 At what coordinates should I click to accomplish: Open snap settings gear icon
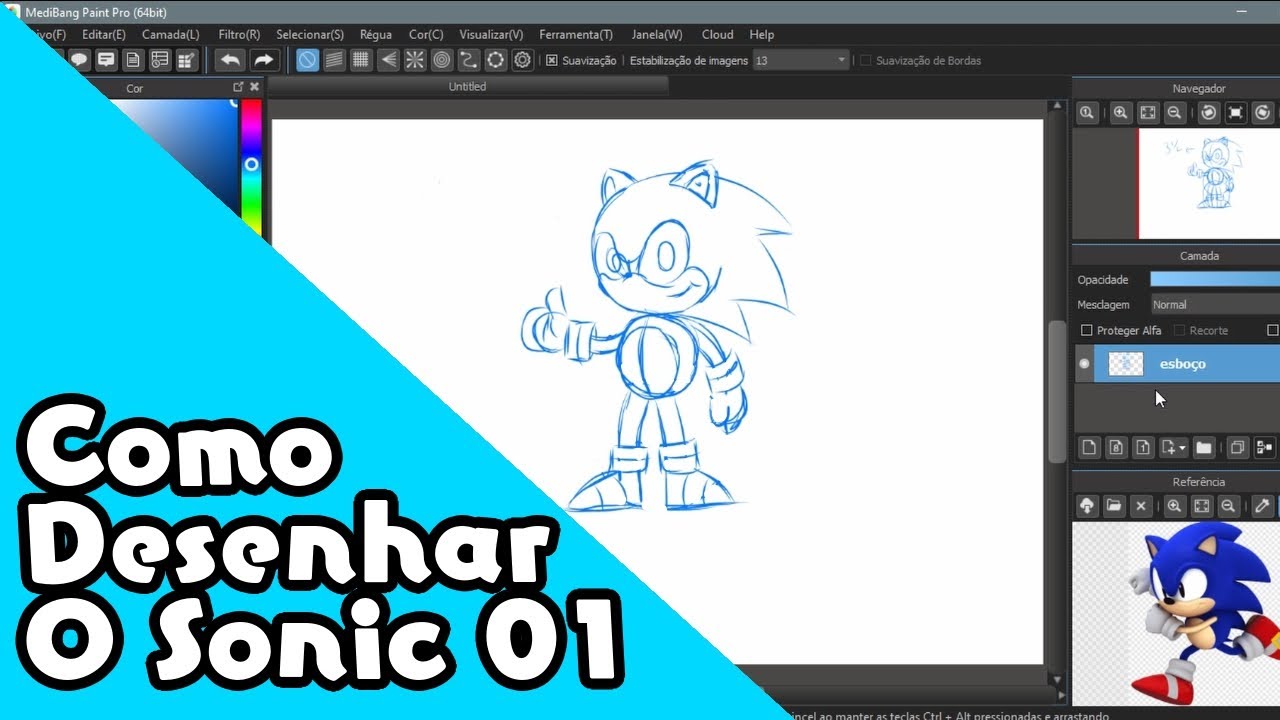coord(522,60)
